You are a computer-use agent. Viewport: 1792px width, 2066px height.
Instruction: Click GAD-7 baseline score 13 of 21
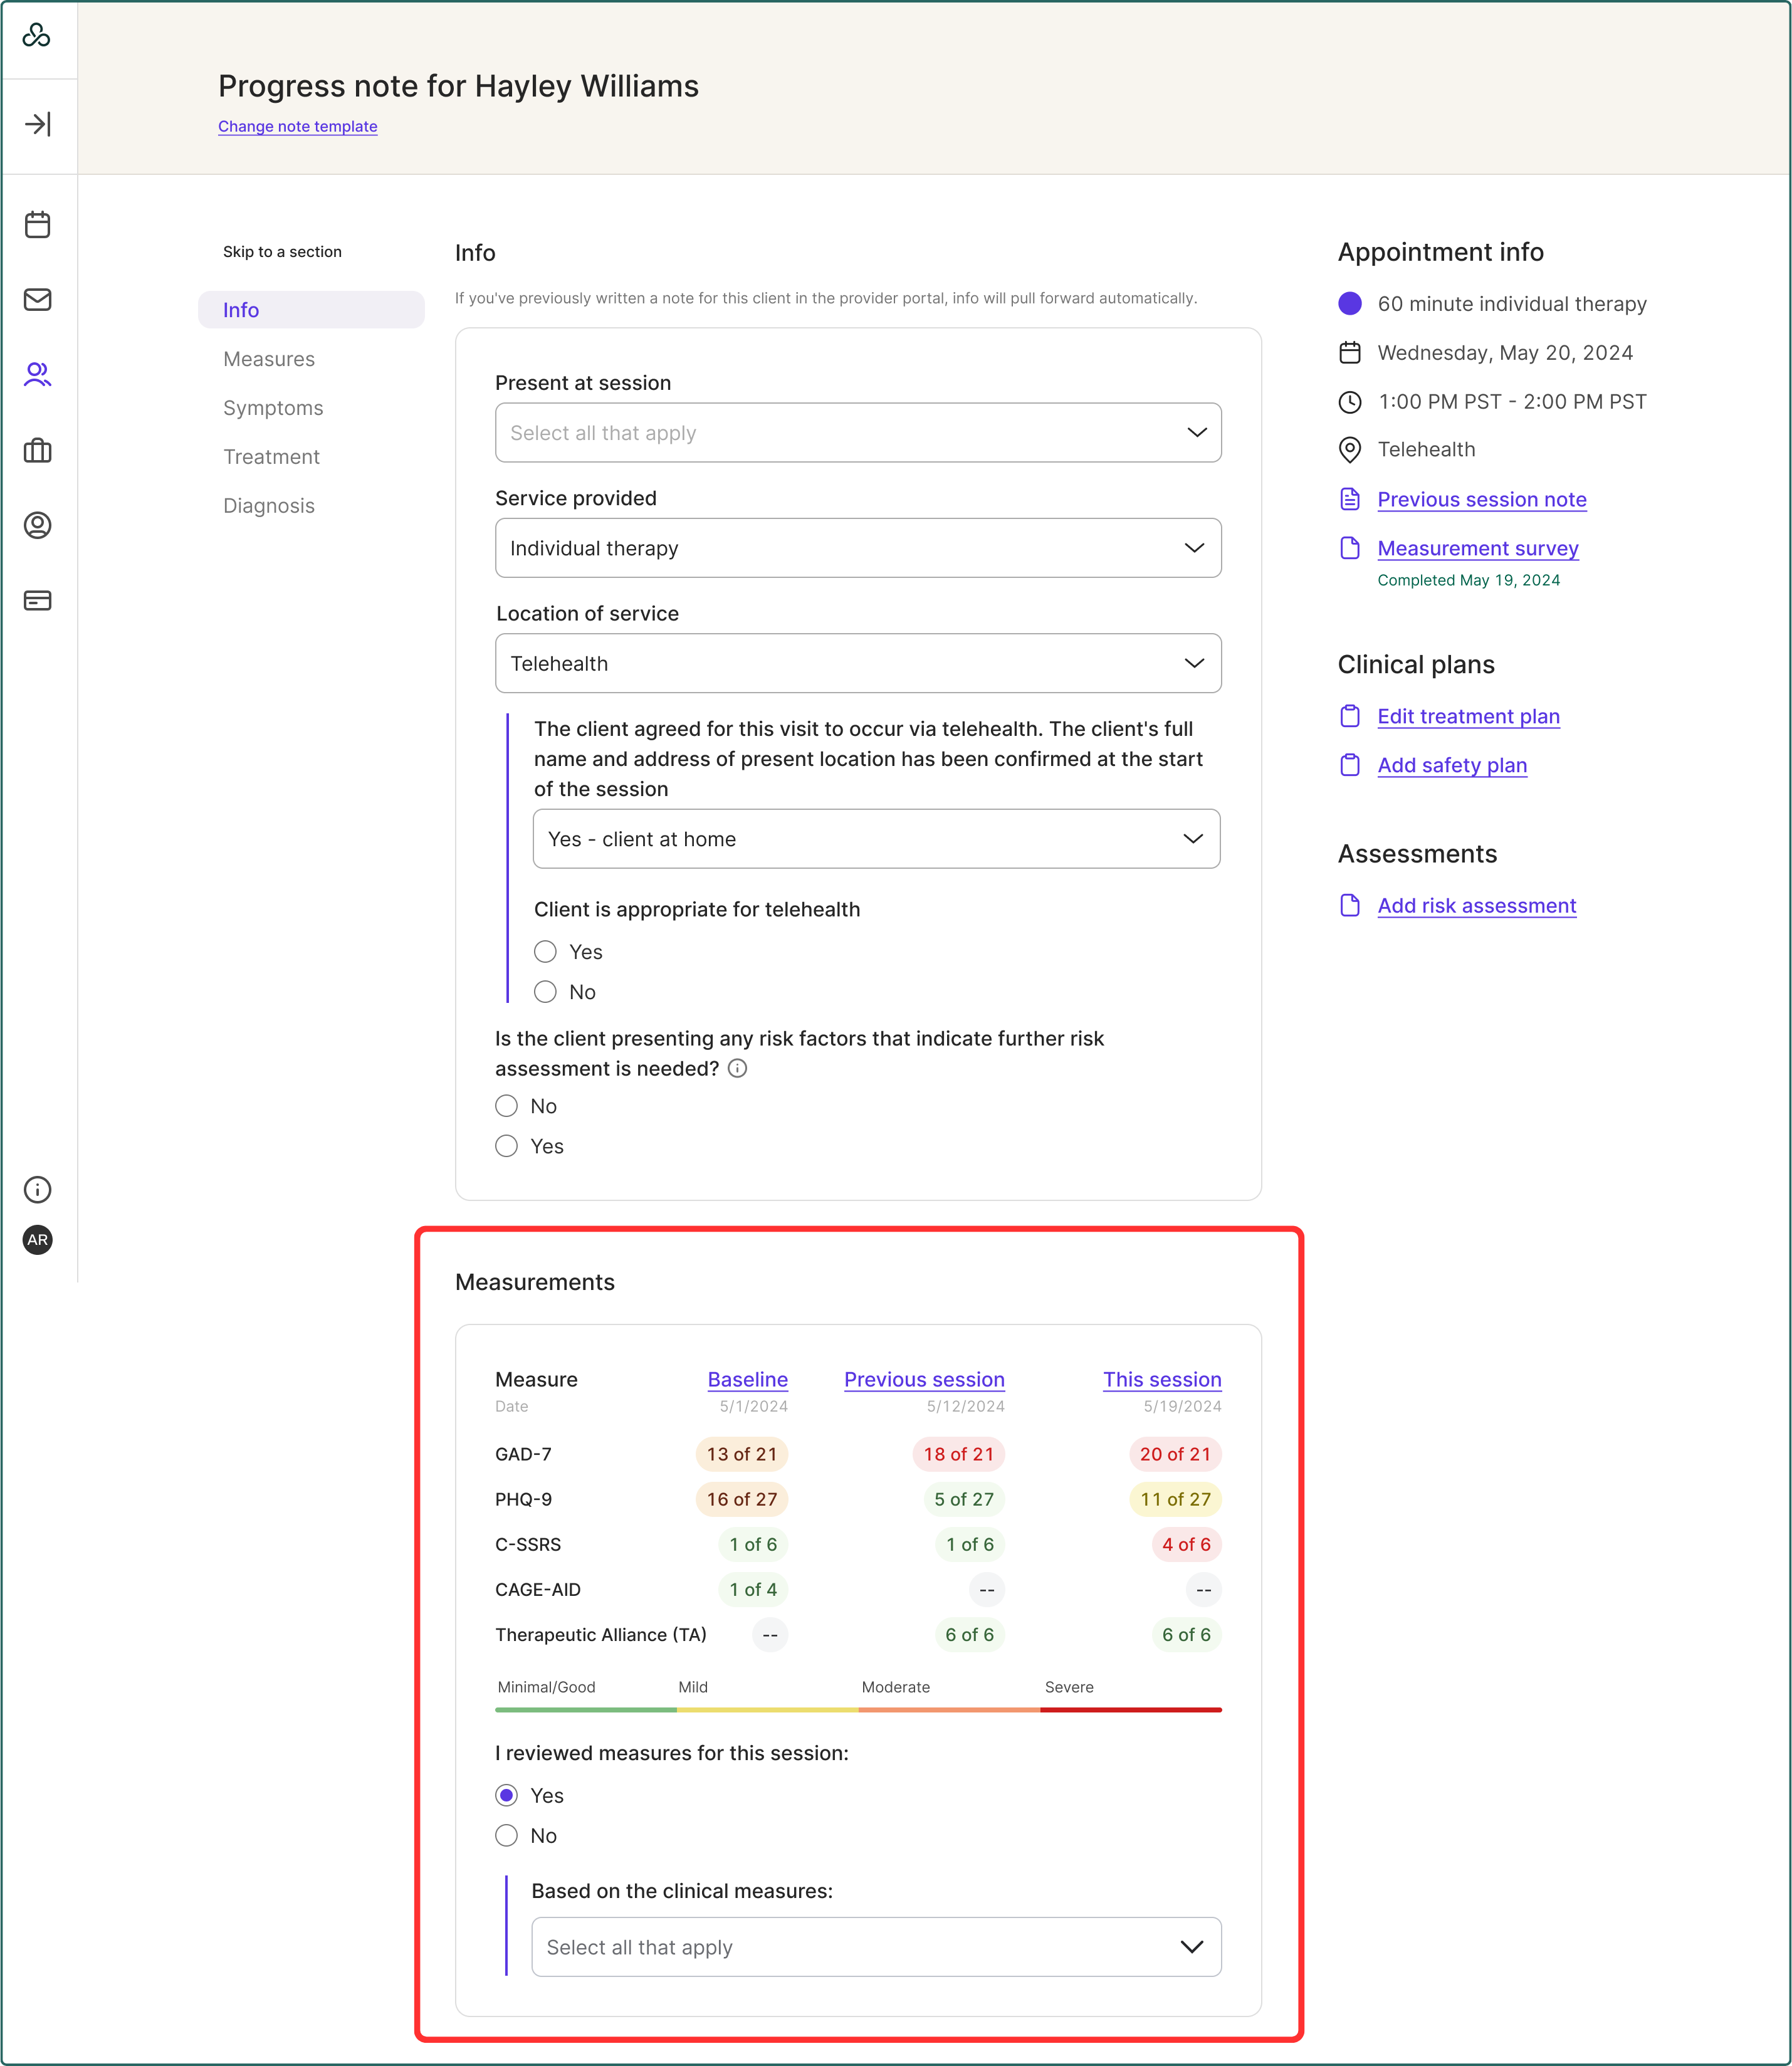pos(742,1454)
